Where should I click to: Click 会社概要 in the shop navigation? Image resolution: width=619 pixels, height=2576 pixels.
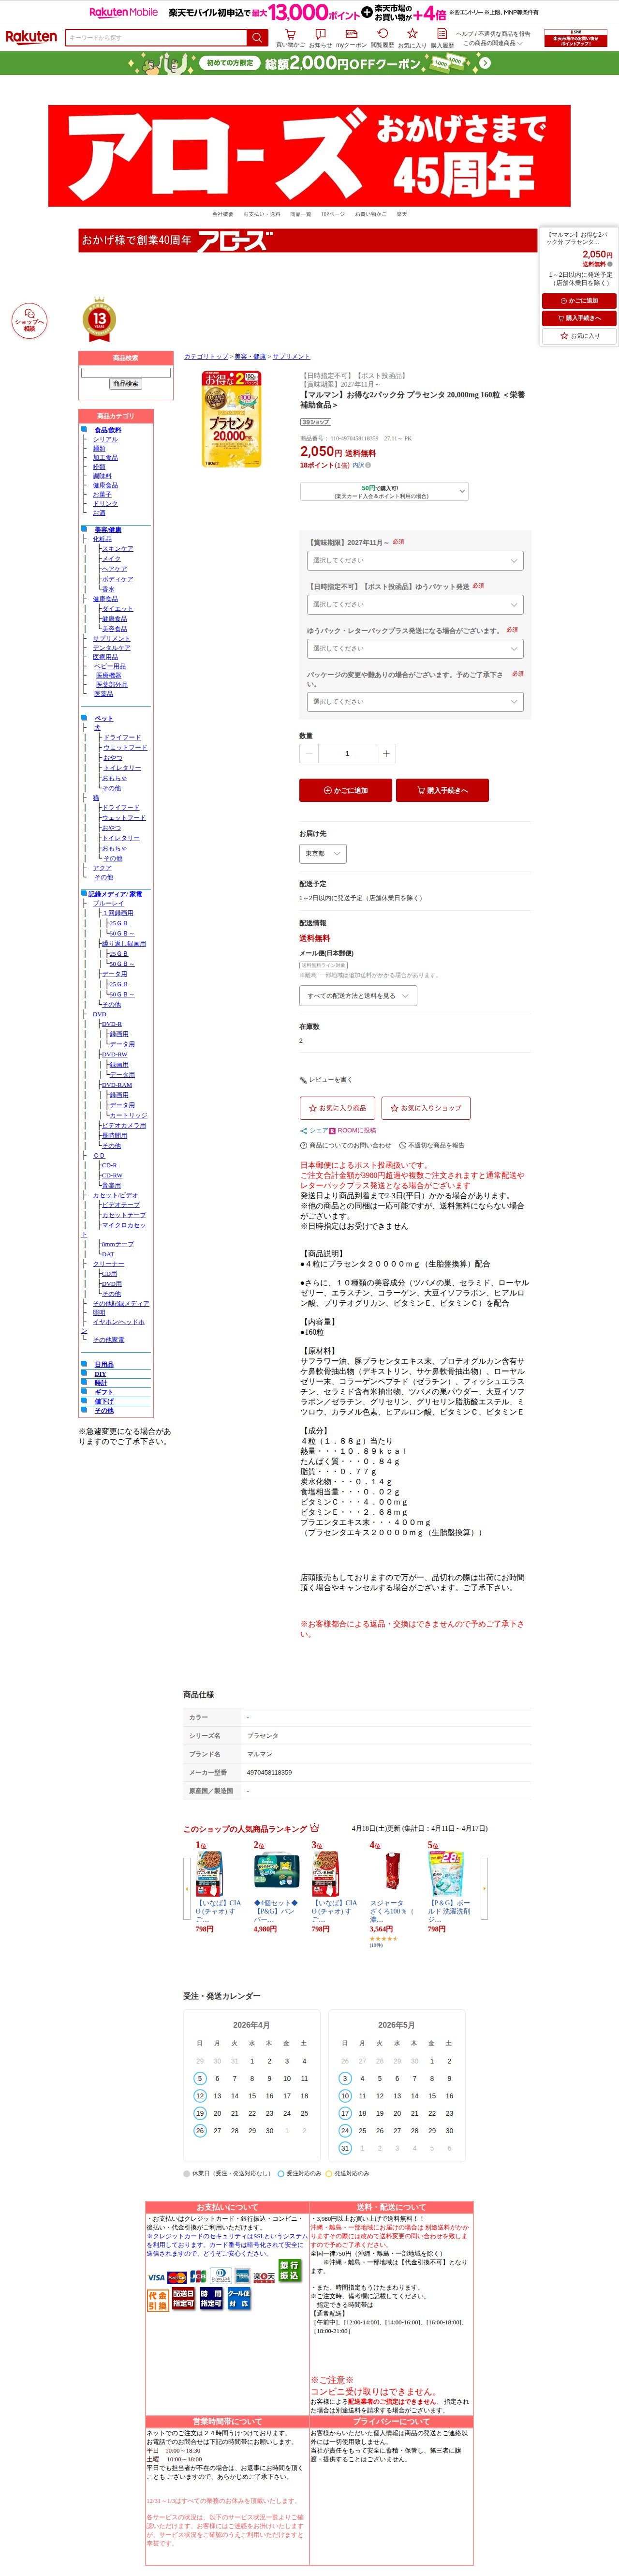(x=223, y=214)
